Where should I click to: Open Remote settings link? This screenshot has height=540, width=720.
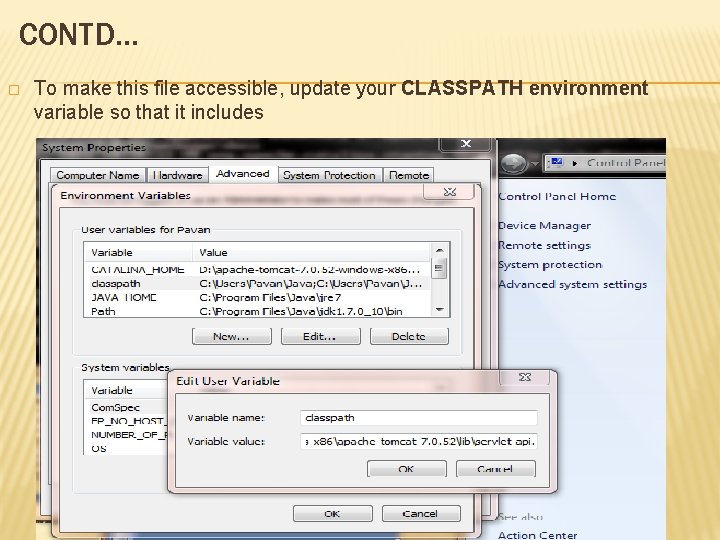[x=545, y=245]
